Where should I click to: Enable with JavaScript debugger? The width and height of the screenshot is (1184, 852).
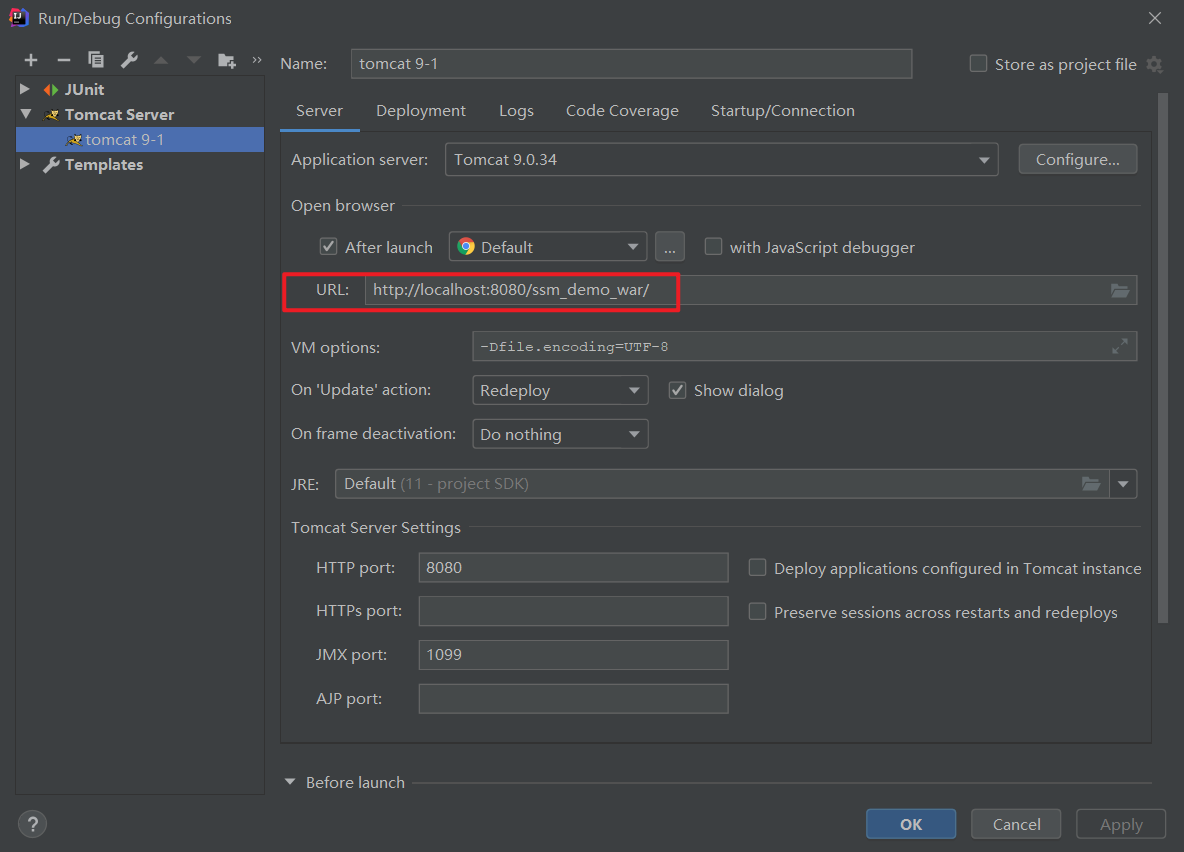click(x=713, y=246)
